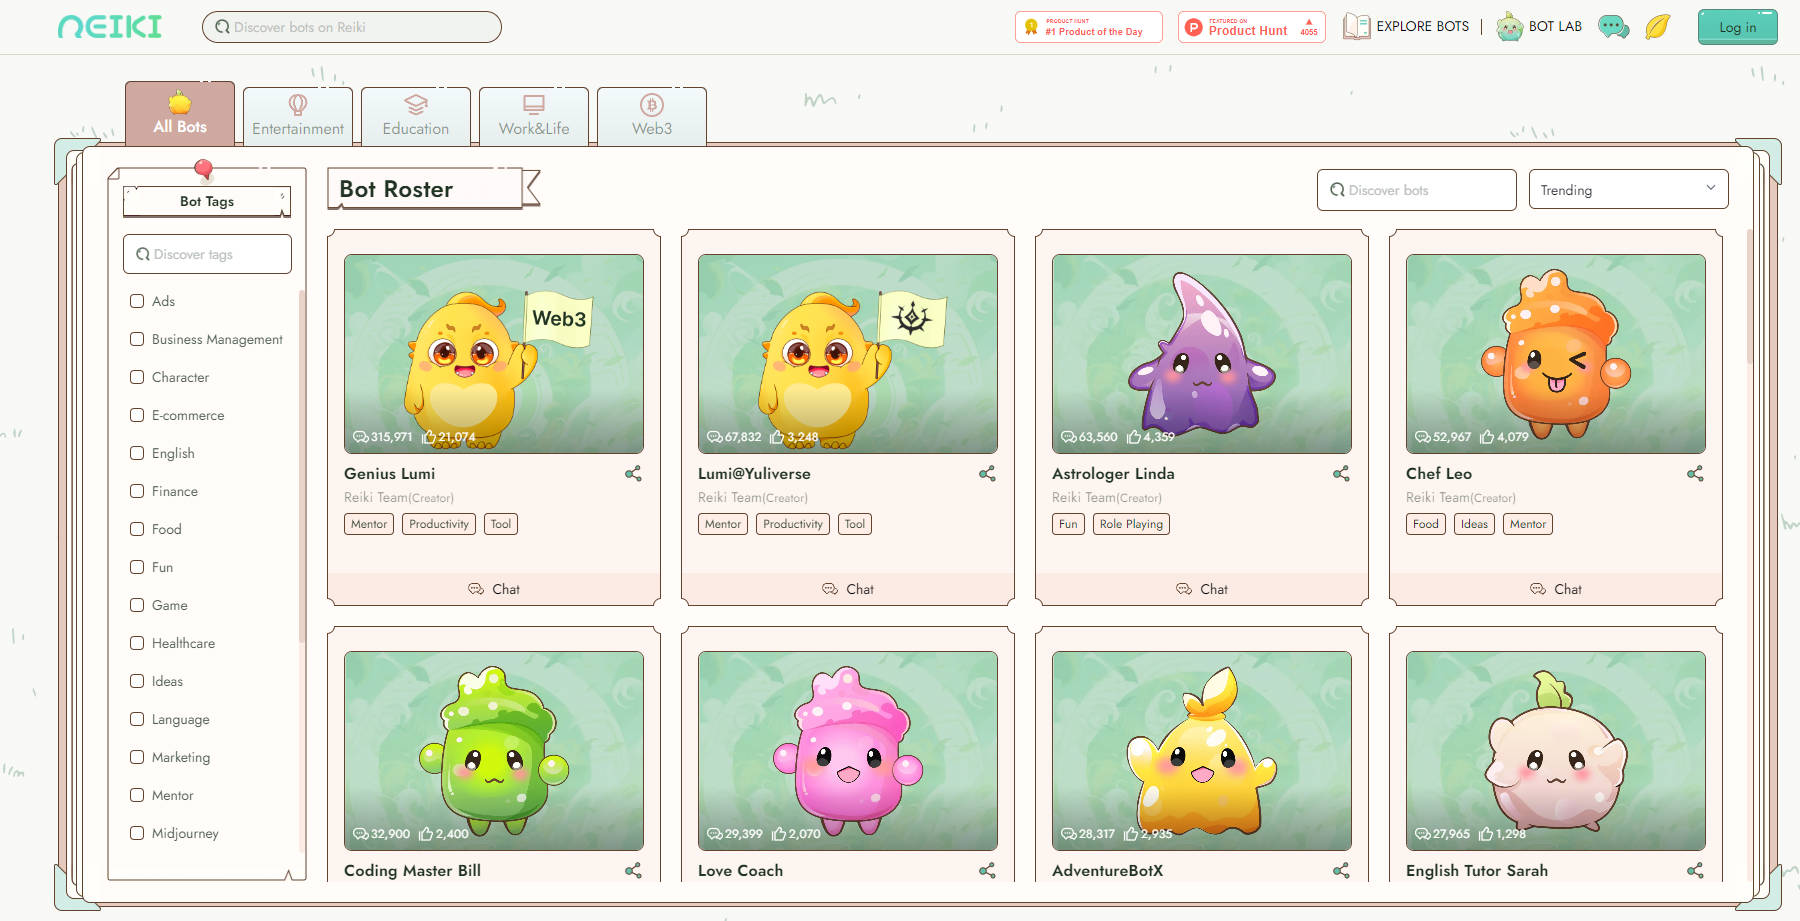Start Chat with Lumi@Yuliverse
This screenshot has width=1800, height=921.
click(847, 589)
